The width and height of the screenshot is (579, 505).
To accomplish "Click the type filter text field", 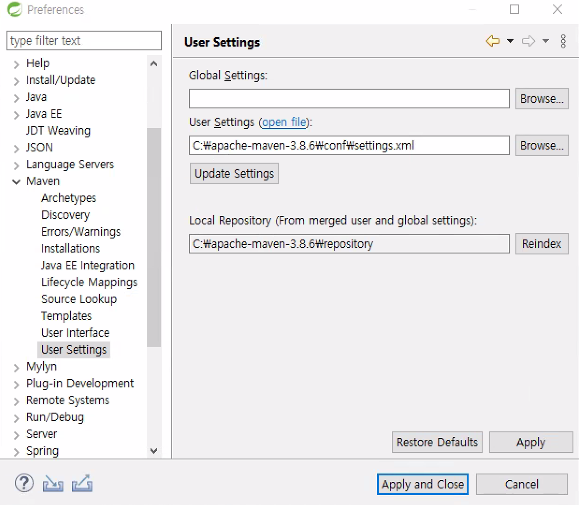I will [84, 40].
